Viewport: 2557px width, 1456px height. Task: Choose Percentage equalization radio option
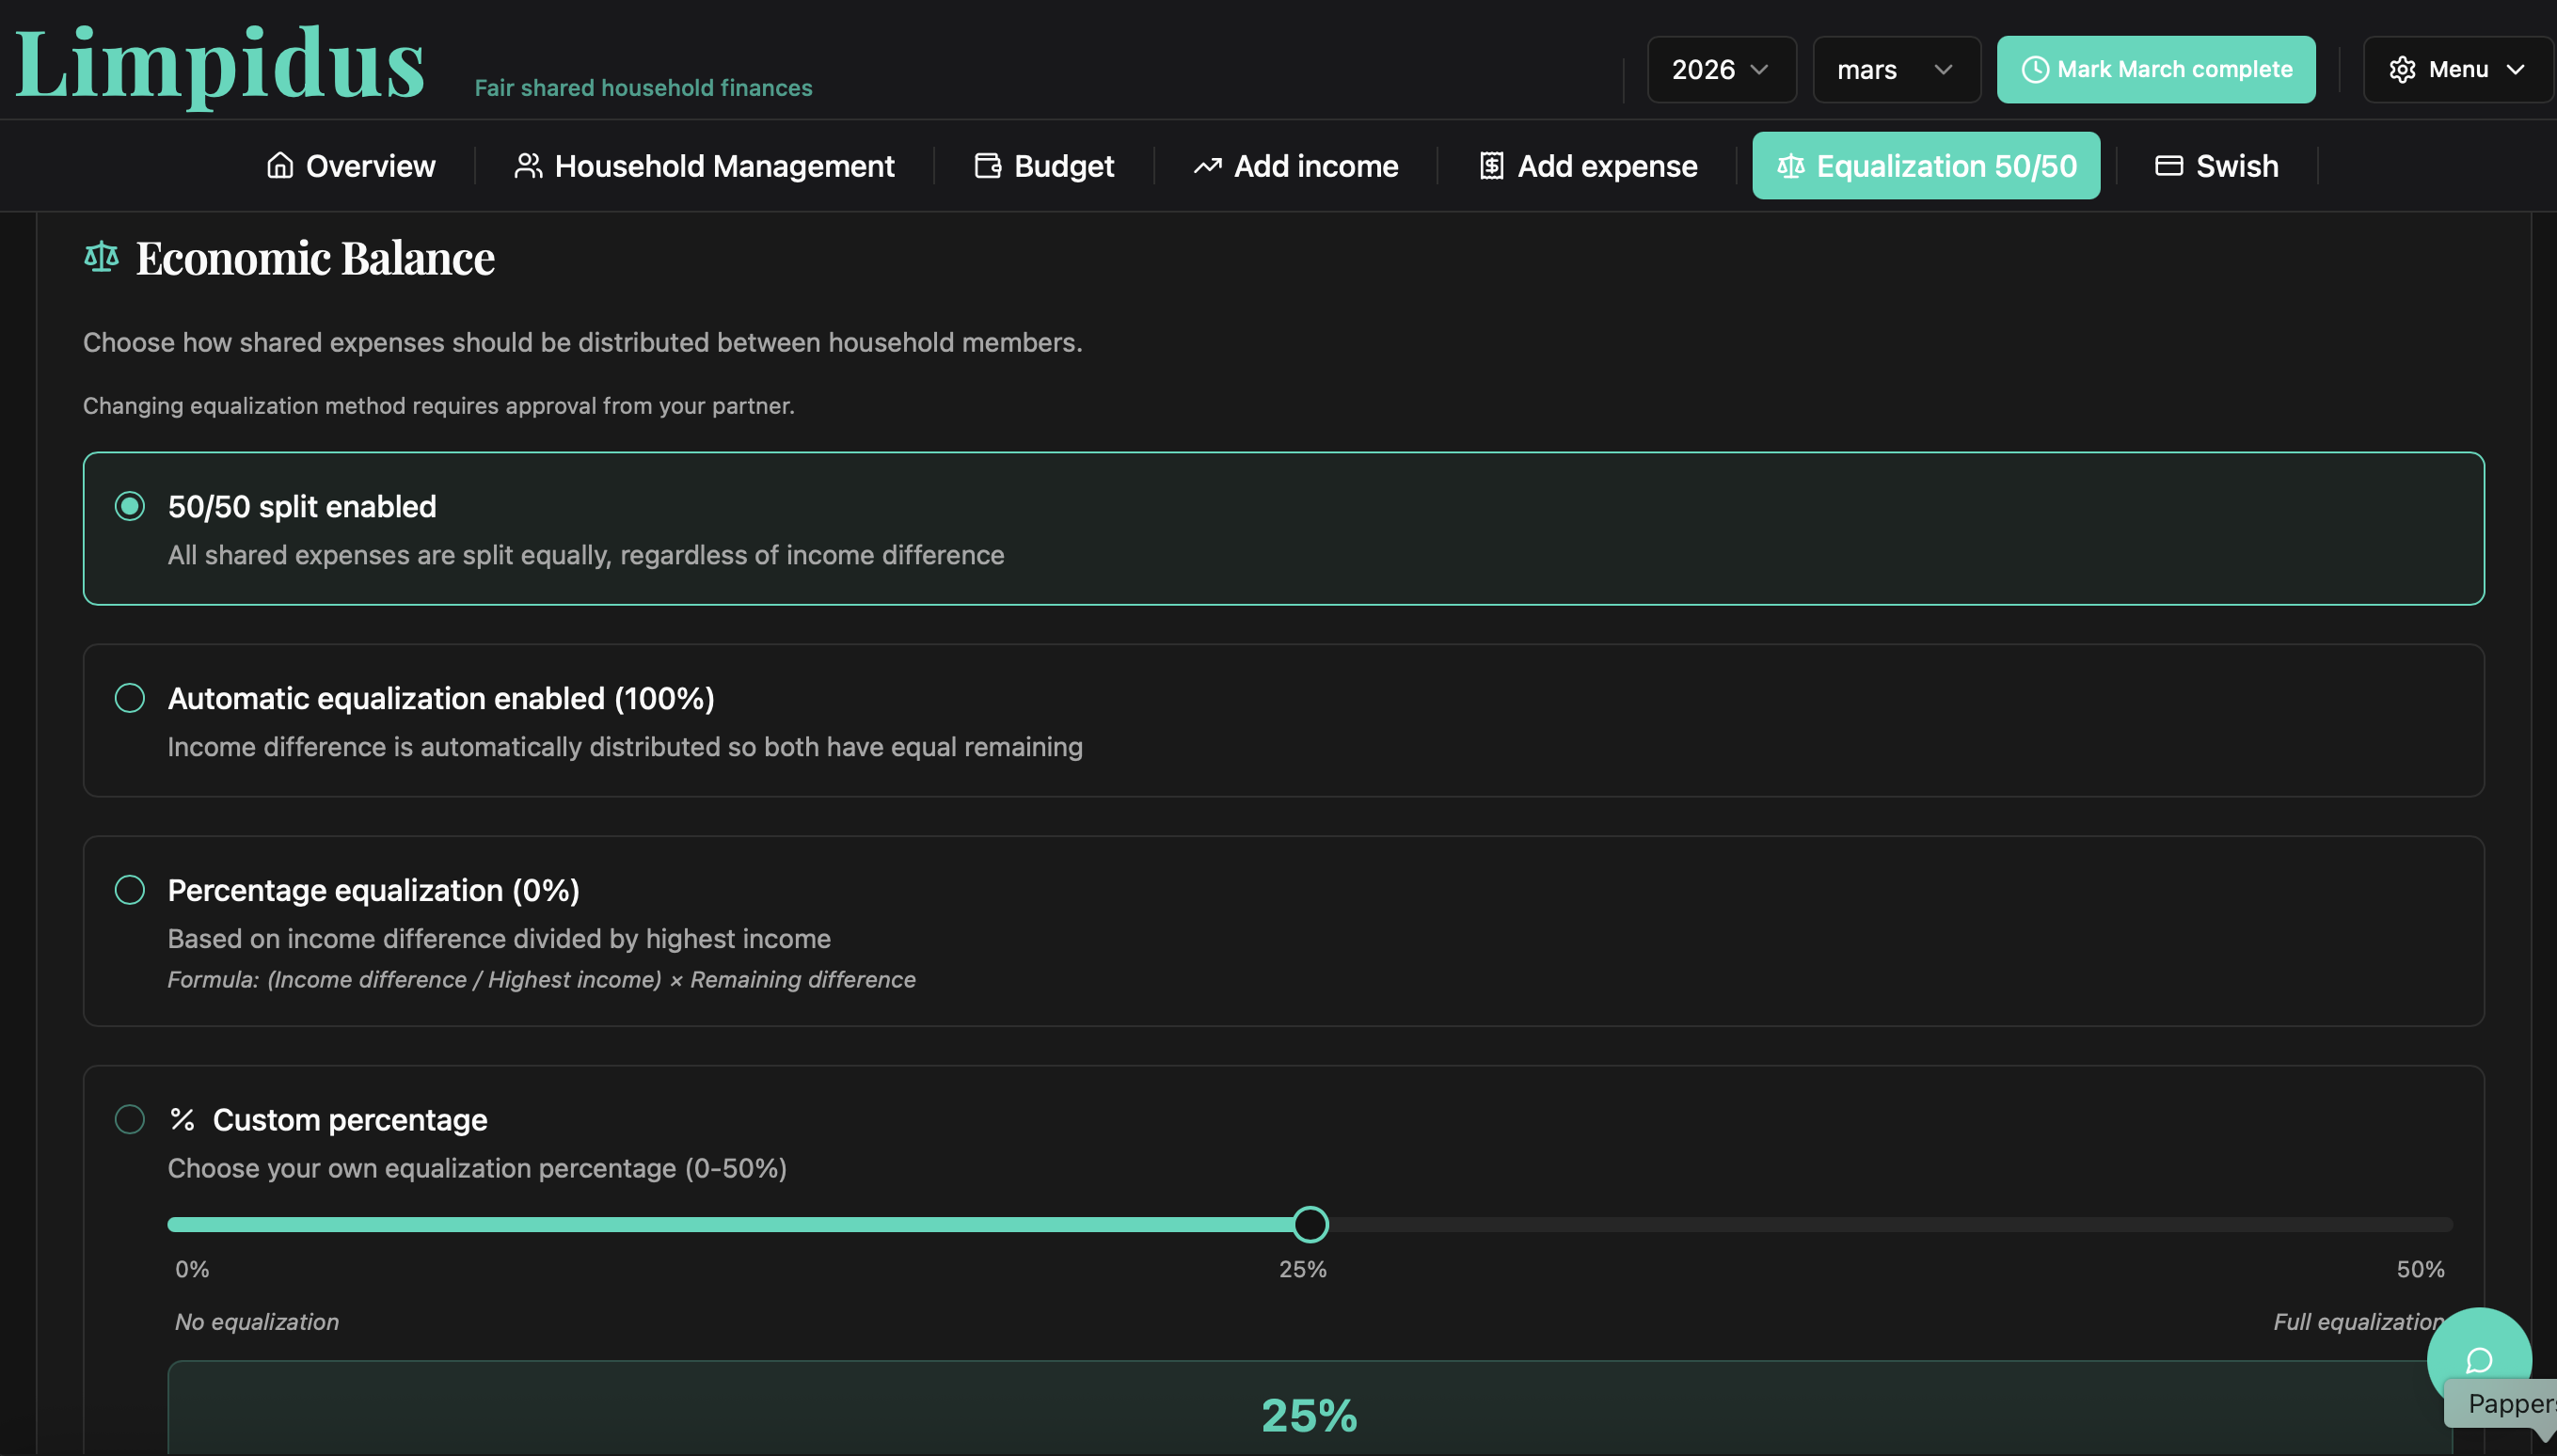point(130,890)
